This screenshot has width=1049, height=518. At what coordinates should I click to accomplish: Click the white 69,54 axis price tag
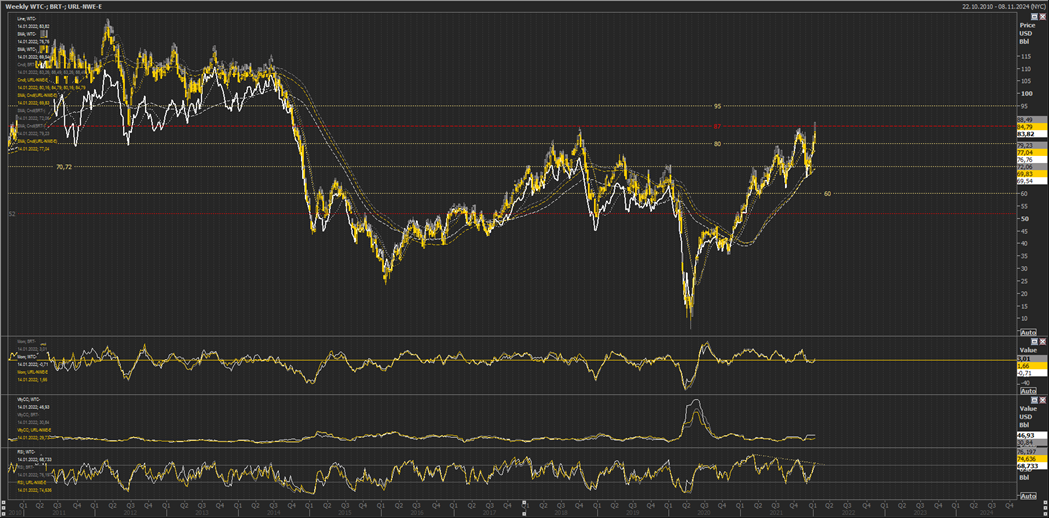coord(1032,181)
